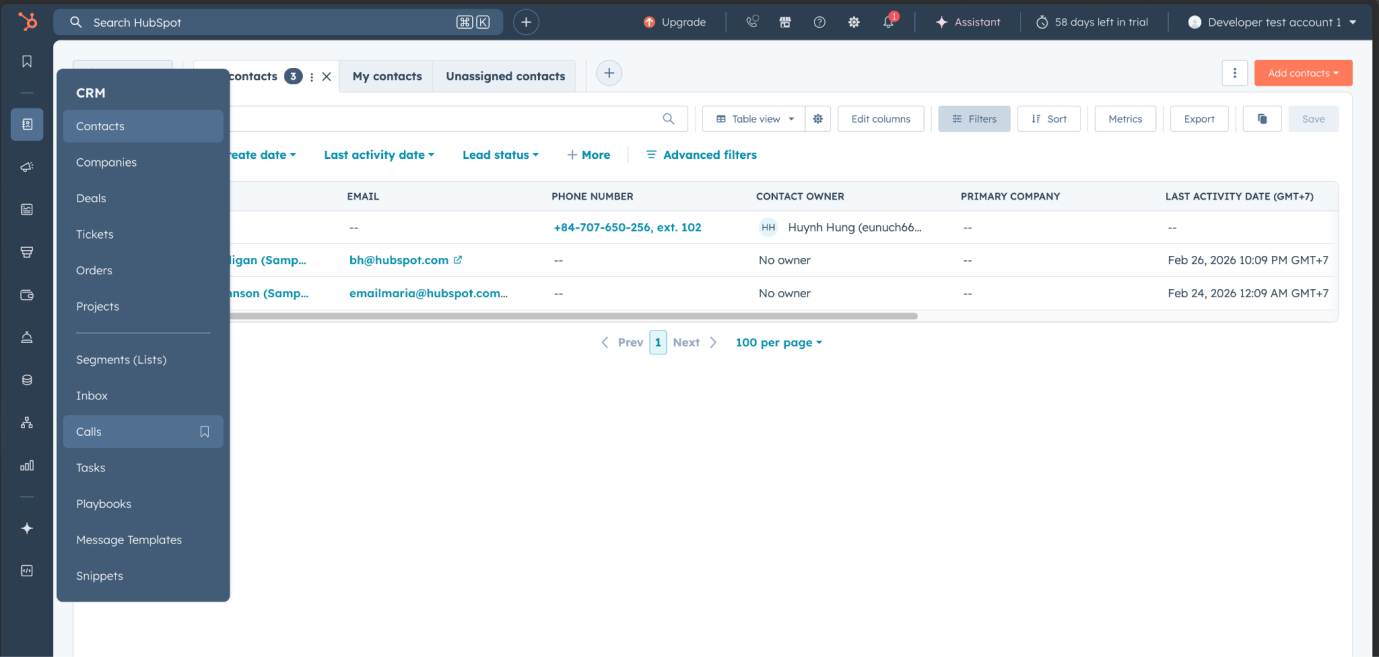Click the Search HubSpot field
This screenshot has height=657, width=1379.
pos(278,22)
